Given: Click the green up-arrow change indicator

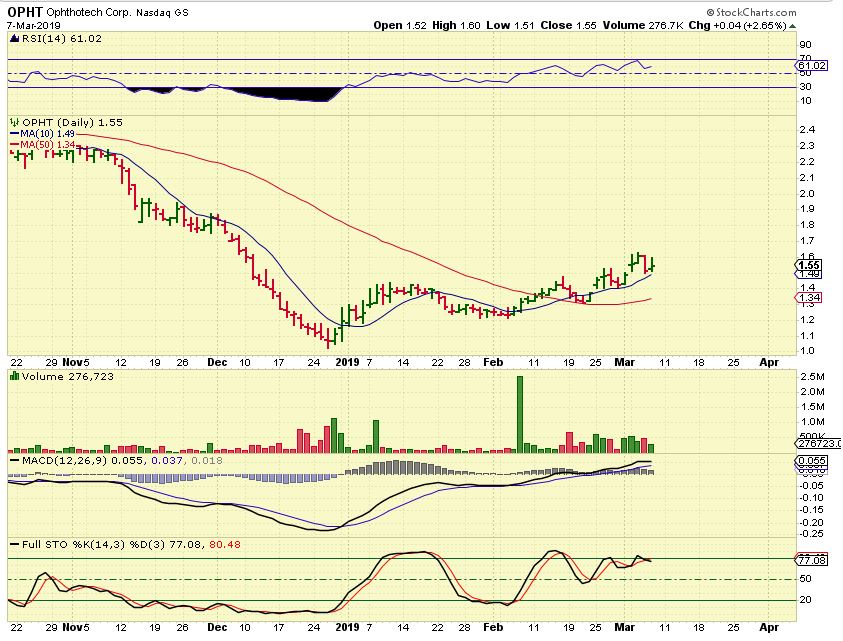Looking at the screenshot, I should pyautogui.click(x=792, y=26).
